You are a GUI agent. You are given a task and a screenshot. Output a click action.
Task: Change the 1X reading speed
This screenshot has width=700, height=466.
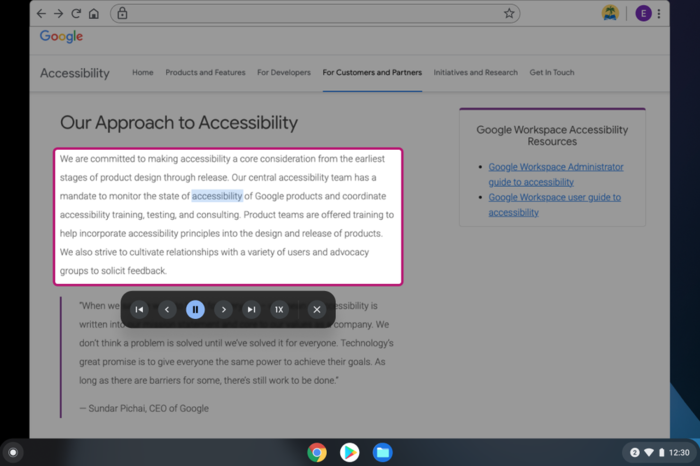click(279, 310)
